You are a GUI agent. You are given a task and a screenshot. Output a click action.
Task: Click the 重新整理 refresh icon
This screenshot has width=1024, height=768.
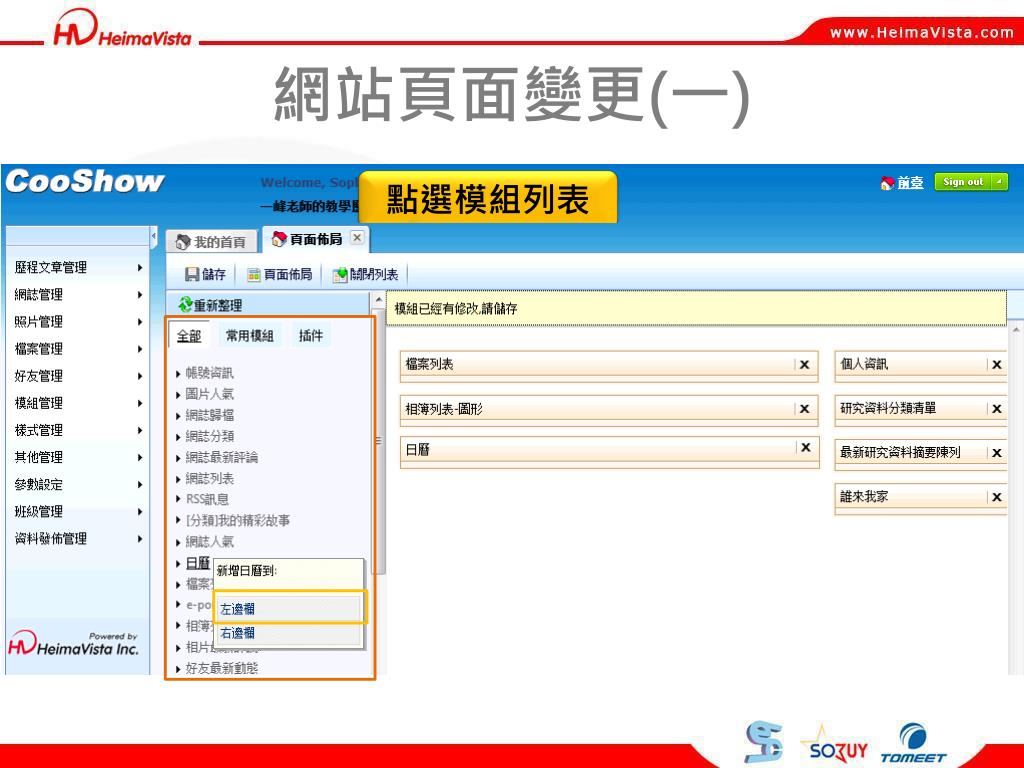(185, 305)
